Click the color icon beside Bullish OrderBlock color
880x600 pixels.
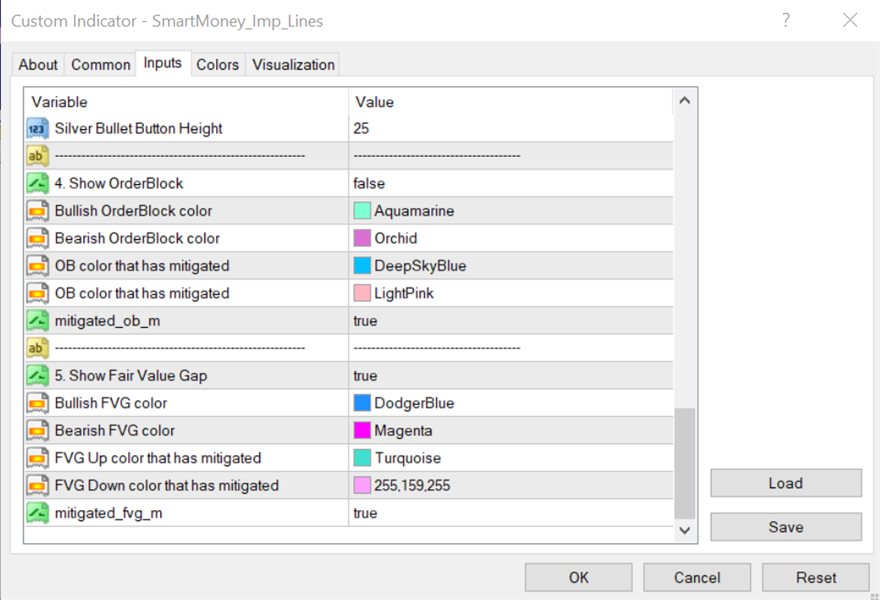(37, 211)
